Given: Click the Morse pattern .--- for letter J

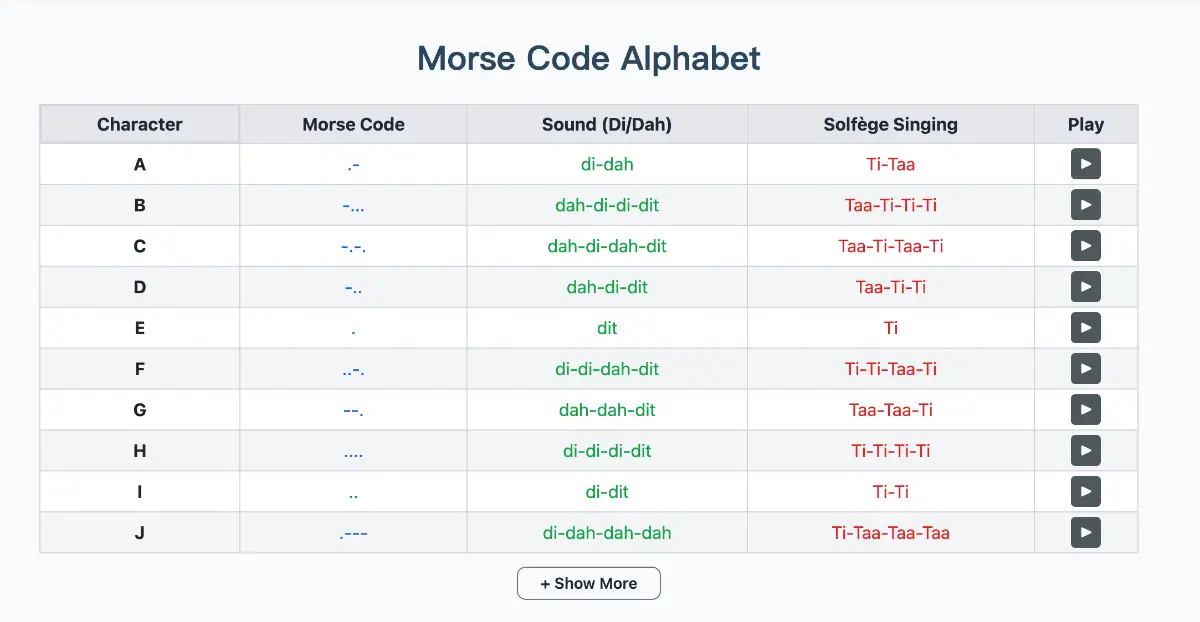Looking at the screenshot, I should click(x=353, y=532).
